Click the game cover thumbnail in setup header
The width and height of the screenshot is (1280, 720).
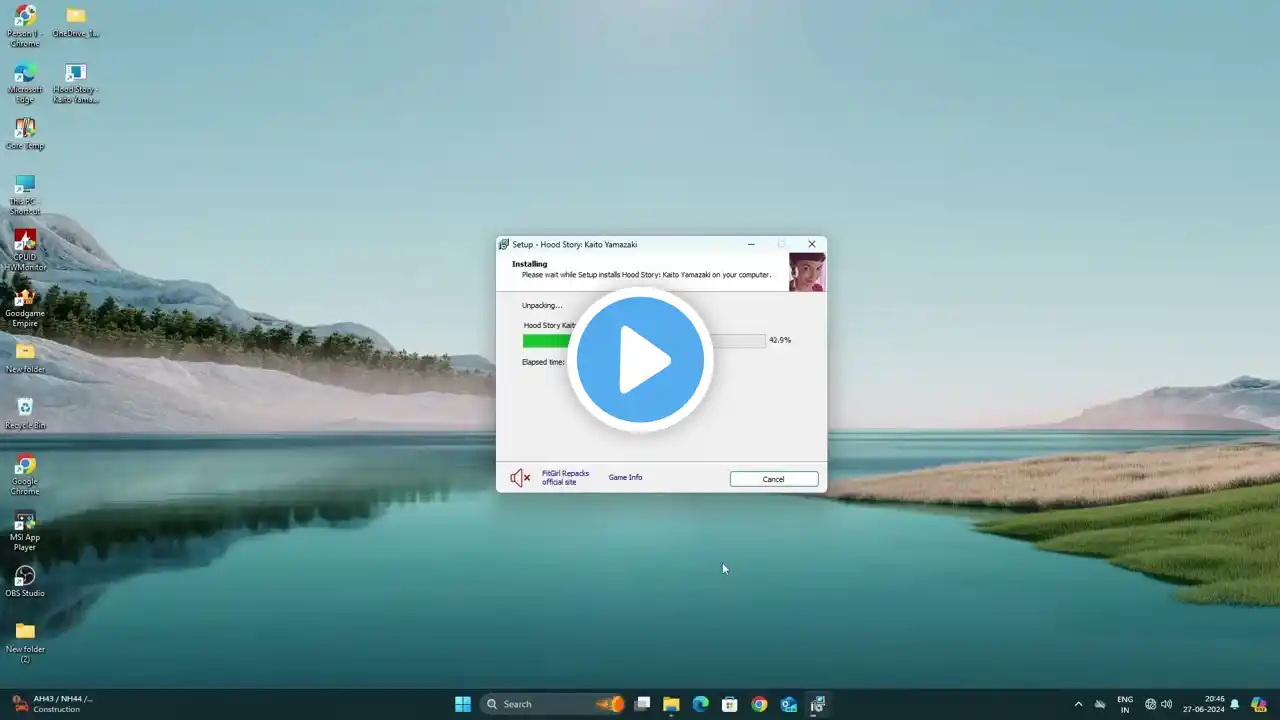click(807, 272)
